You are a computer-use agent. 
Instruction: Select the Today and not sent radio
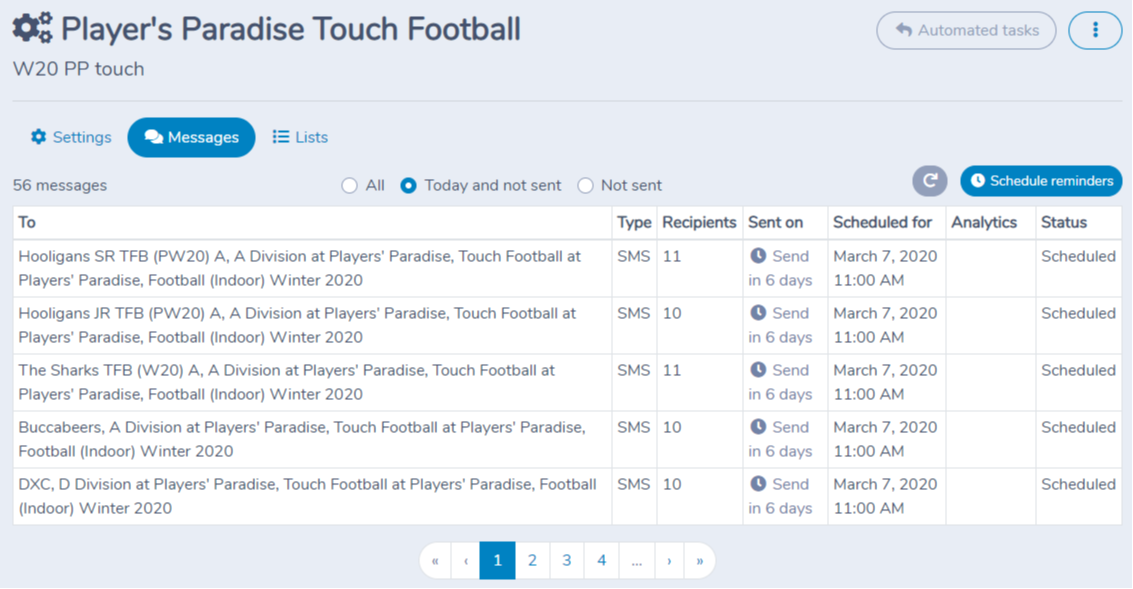click(408, 186)
